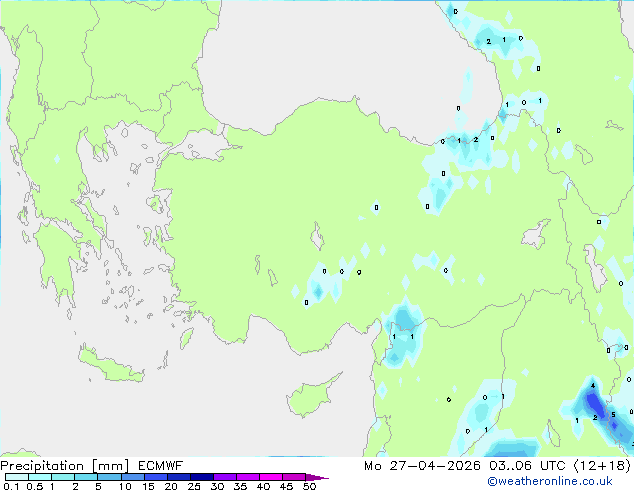Click the map value '4' over dark blue rain cell

(x=593, y=386)
